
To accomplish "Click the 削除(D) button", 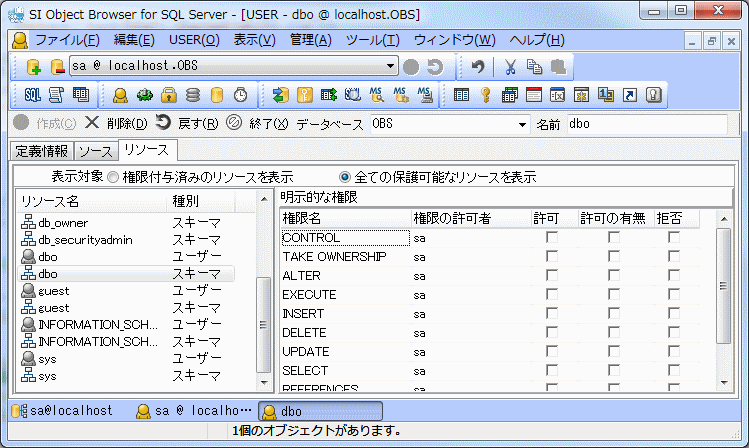I will (116, 124).
